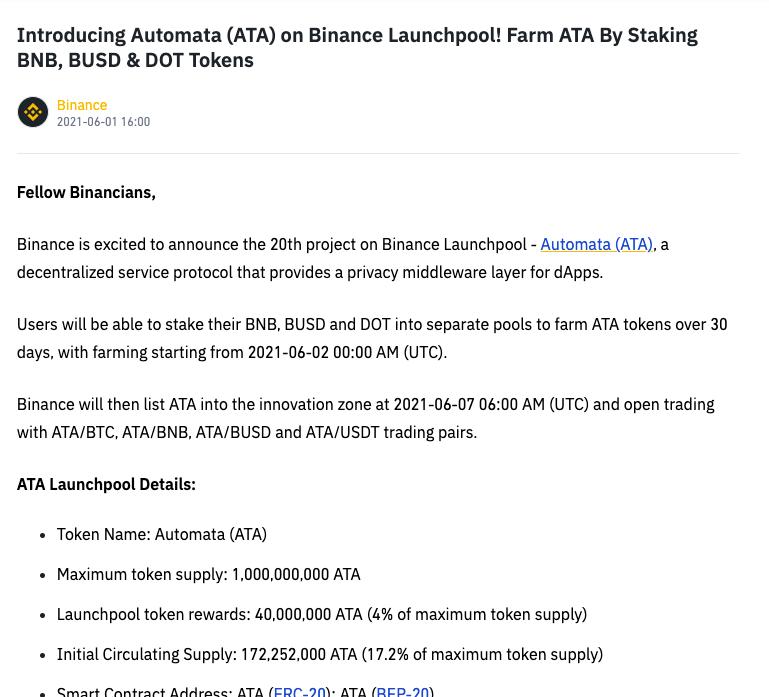Click the "Maximum token supply" bullet
The height and width of the screenshot is (697, 769).
click(208, 574)
